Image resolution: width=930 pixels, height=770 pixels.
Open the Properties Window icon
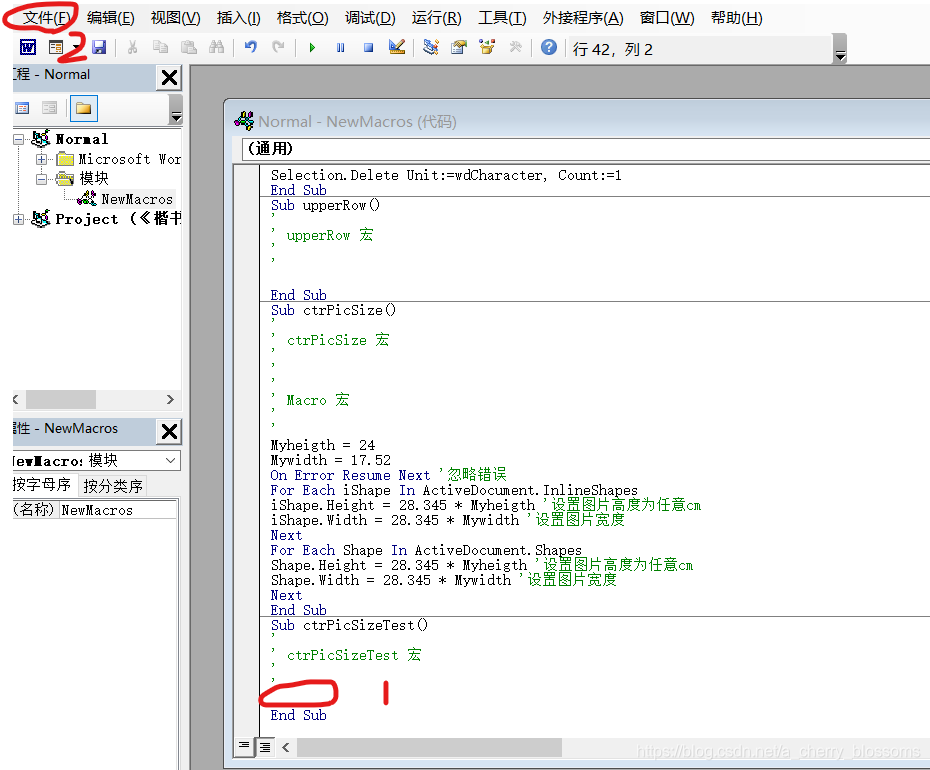point(458,47)
